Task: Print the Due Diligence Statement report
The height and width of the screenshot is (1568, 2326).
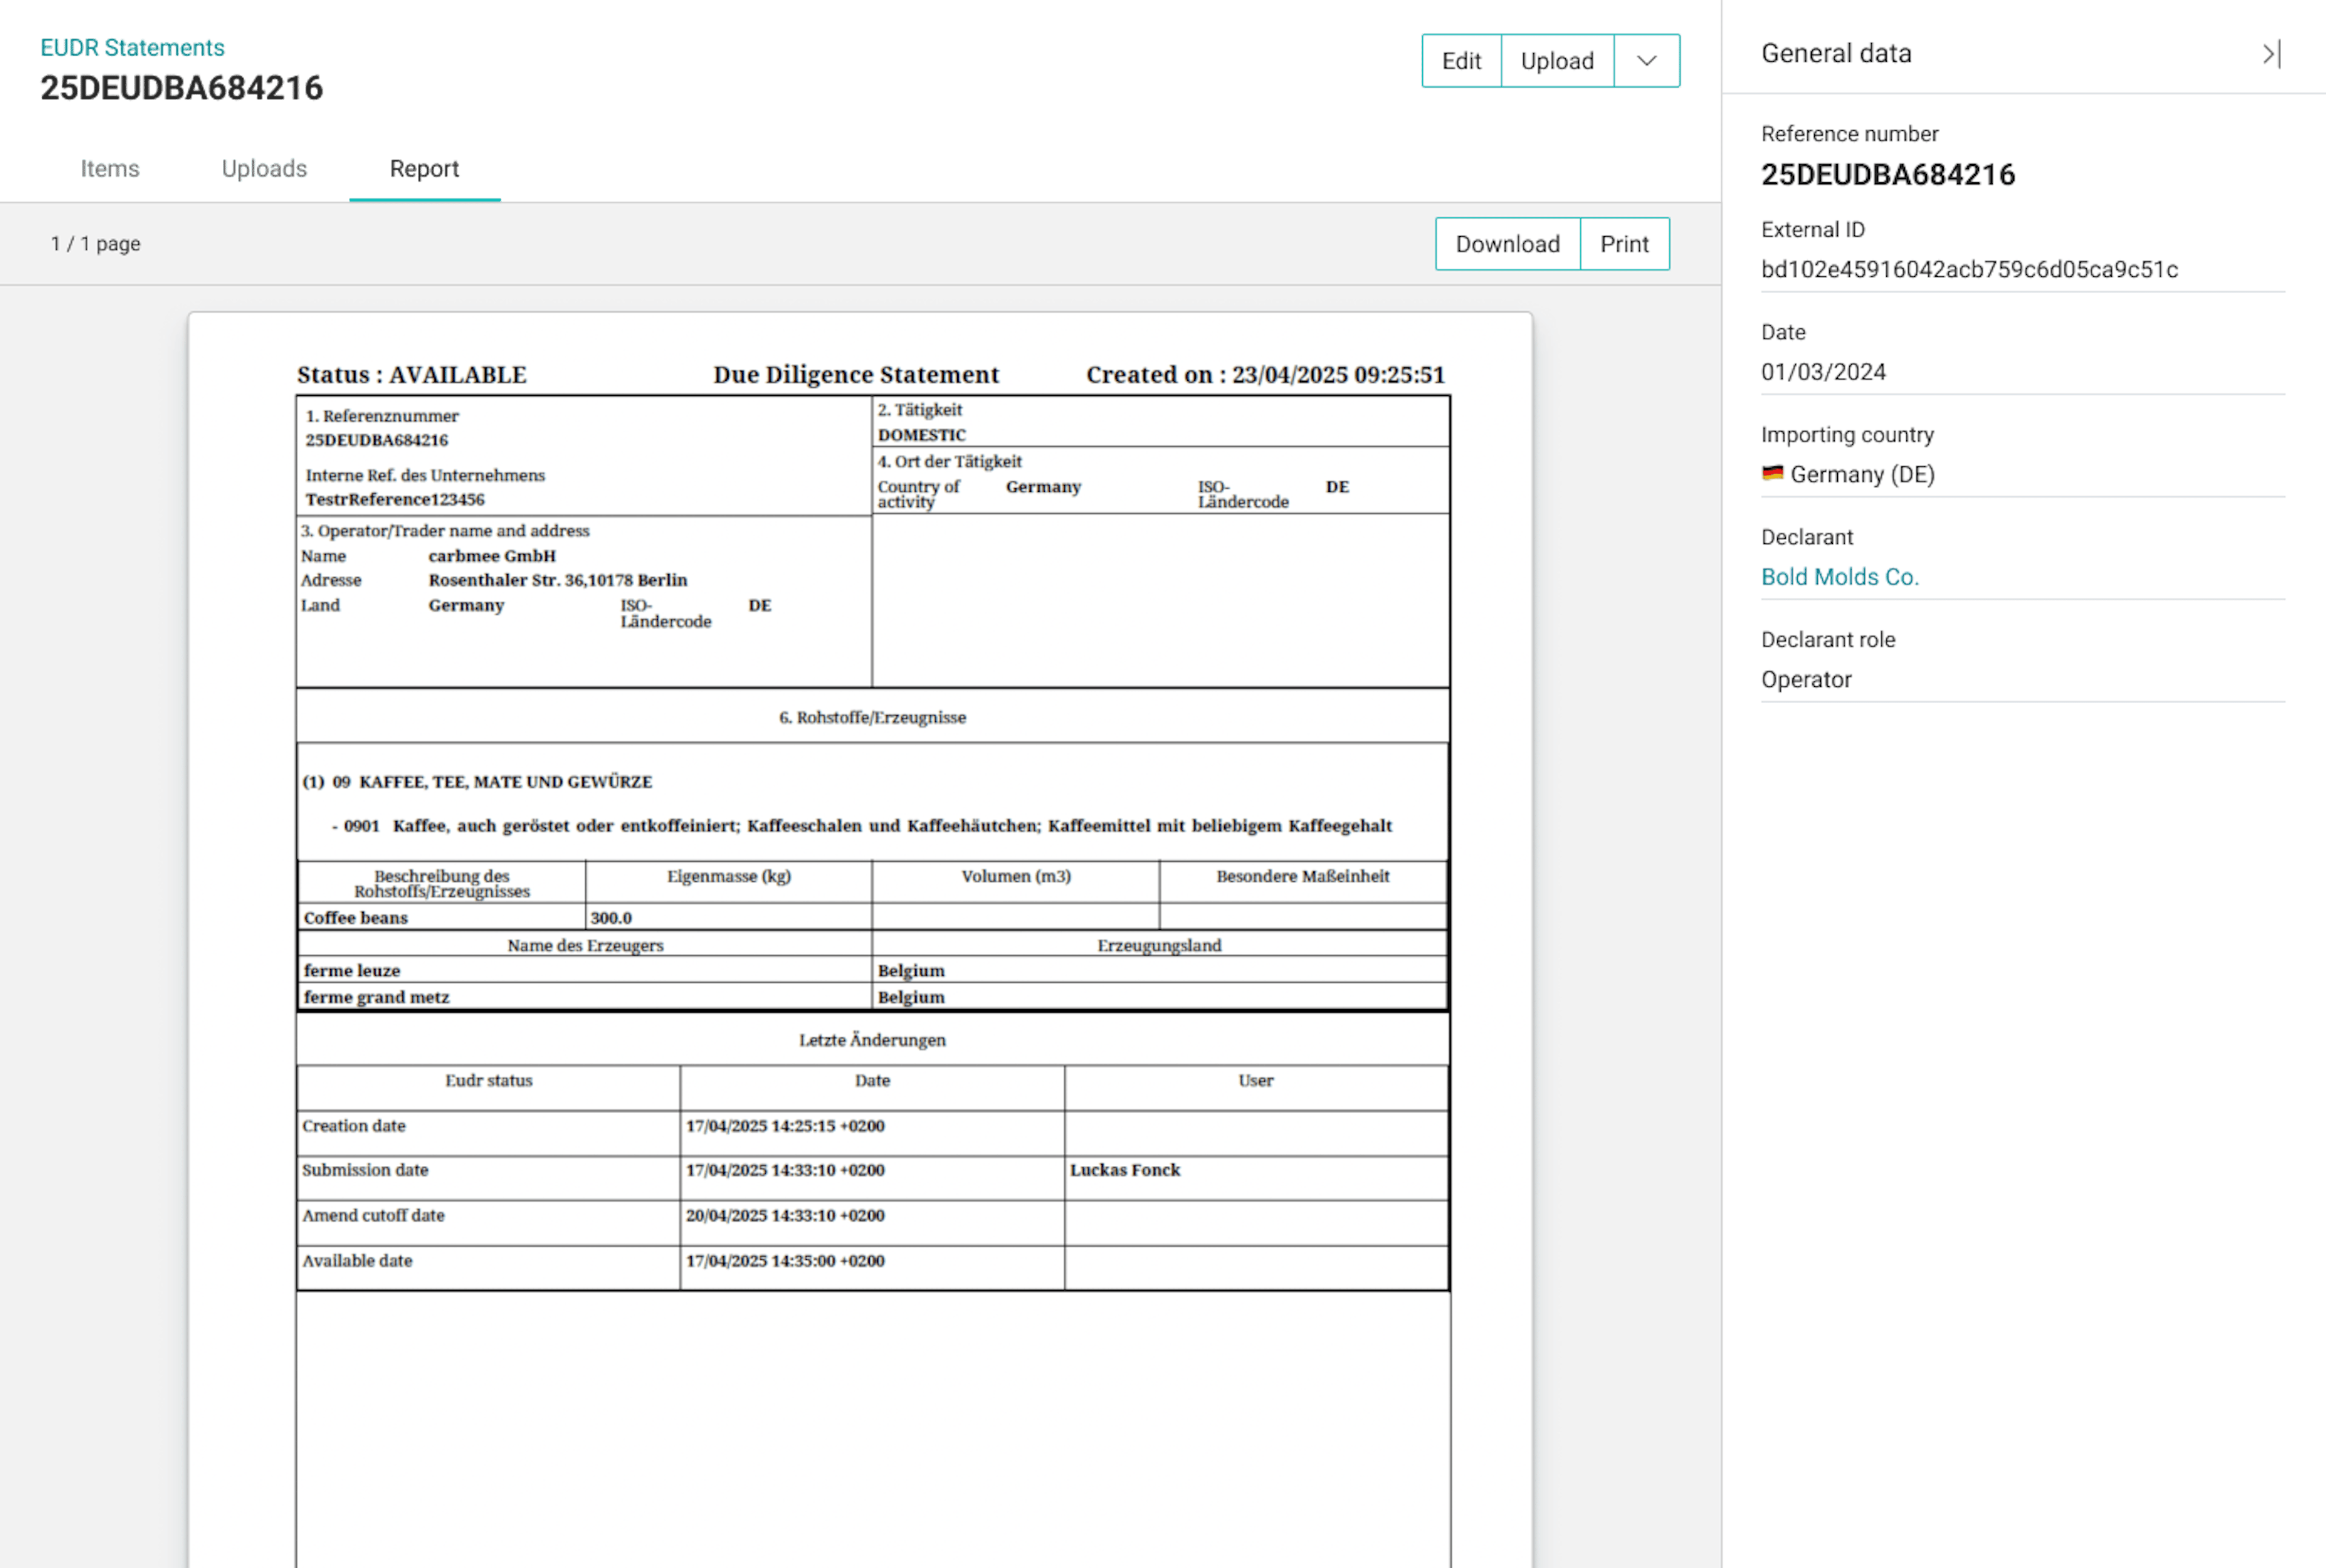Action: (x=1624, y=243)
